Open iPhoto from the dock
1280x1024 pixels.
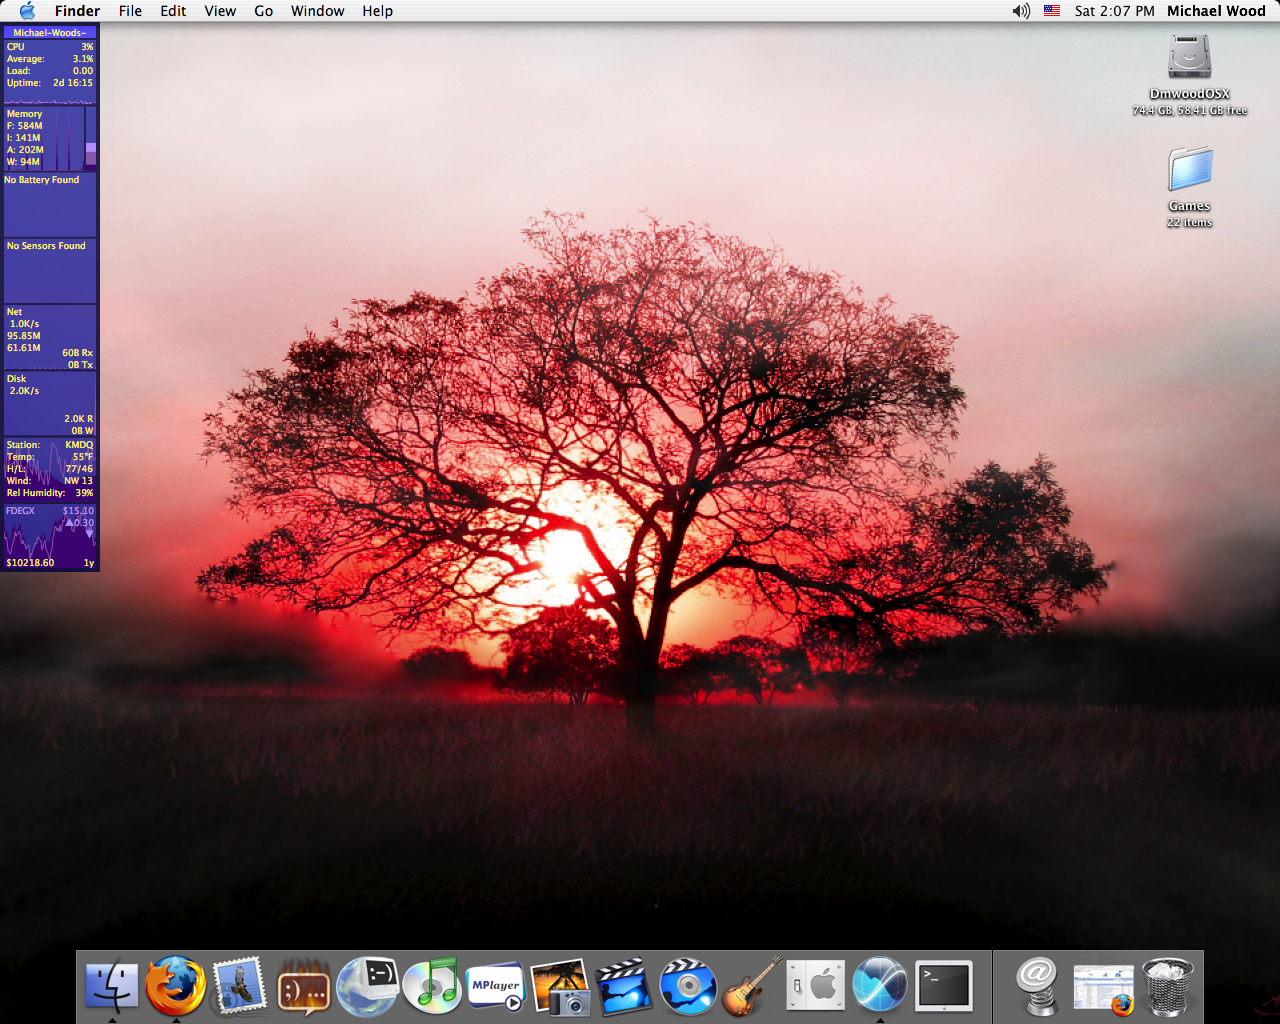tap(560, 985)
